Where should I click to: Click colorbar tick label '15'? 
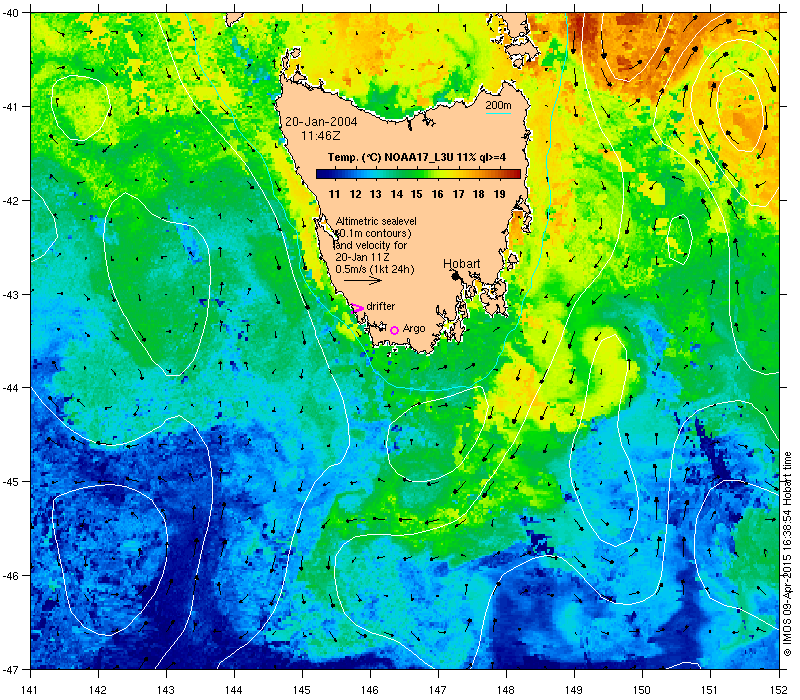coord(417,194)
